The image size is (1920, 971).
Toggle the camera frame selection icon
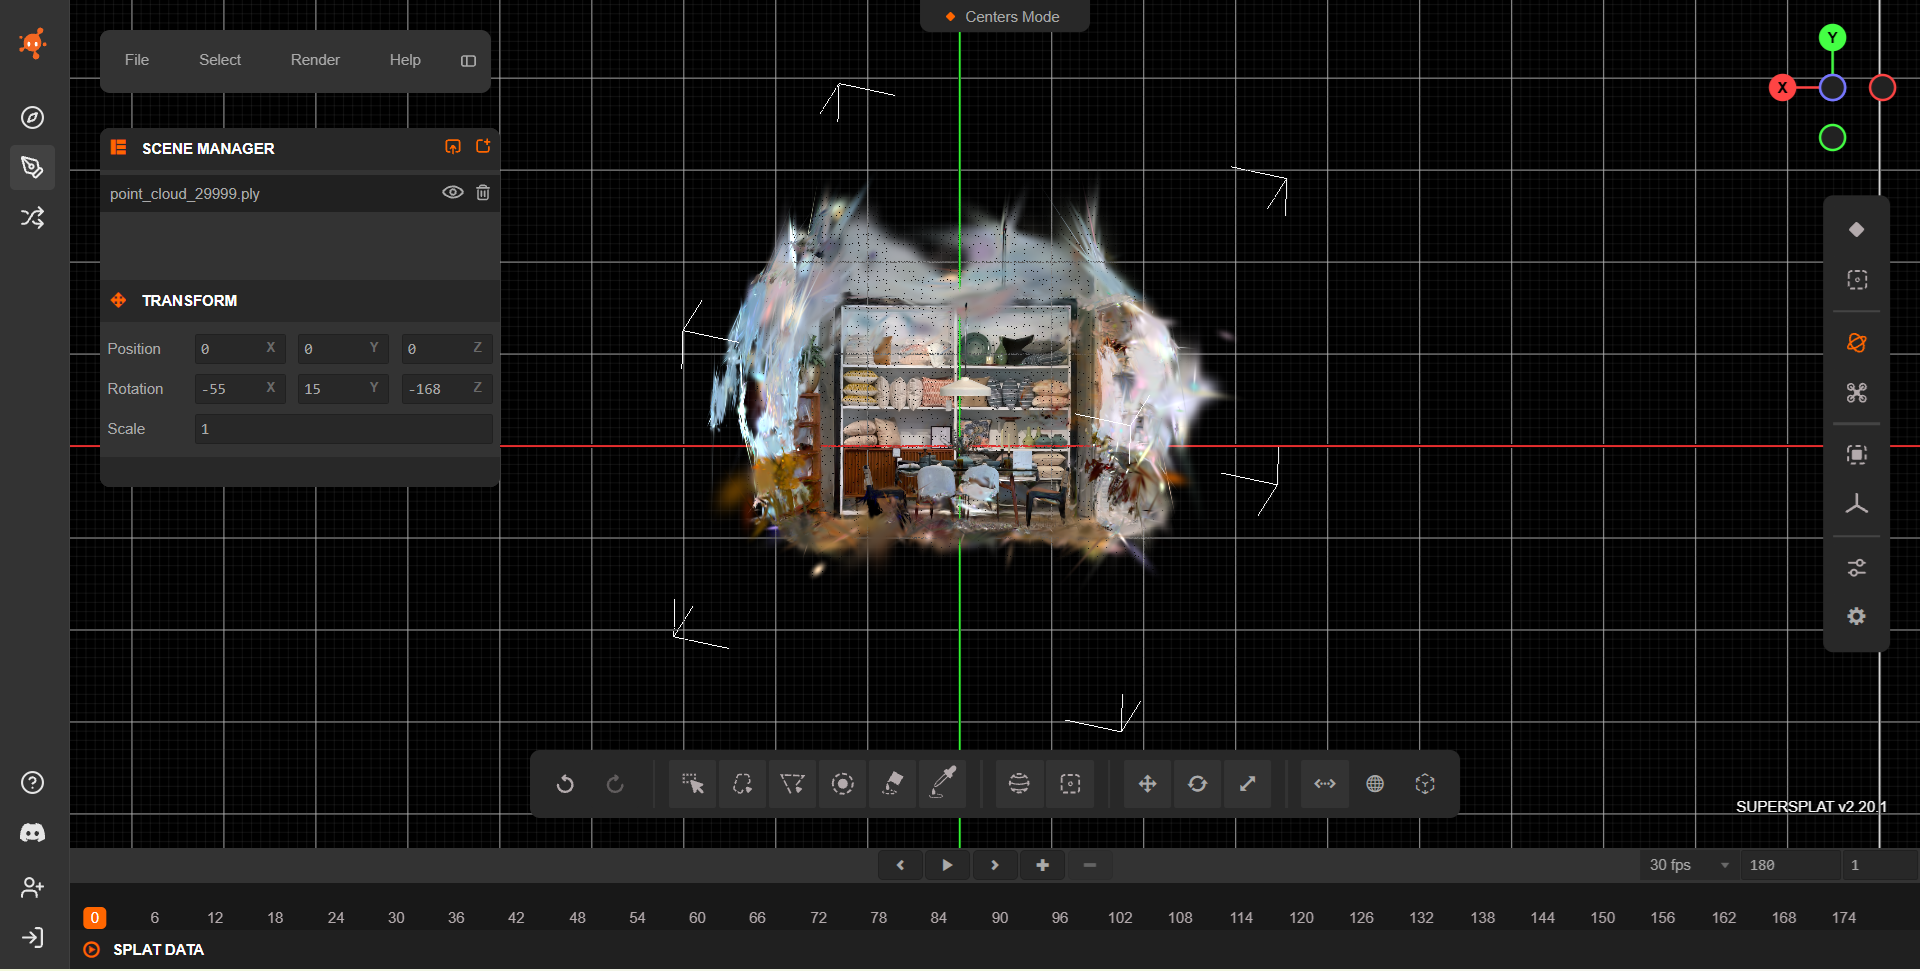pyautogui.click(x=1856, y=455)
